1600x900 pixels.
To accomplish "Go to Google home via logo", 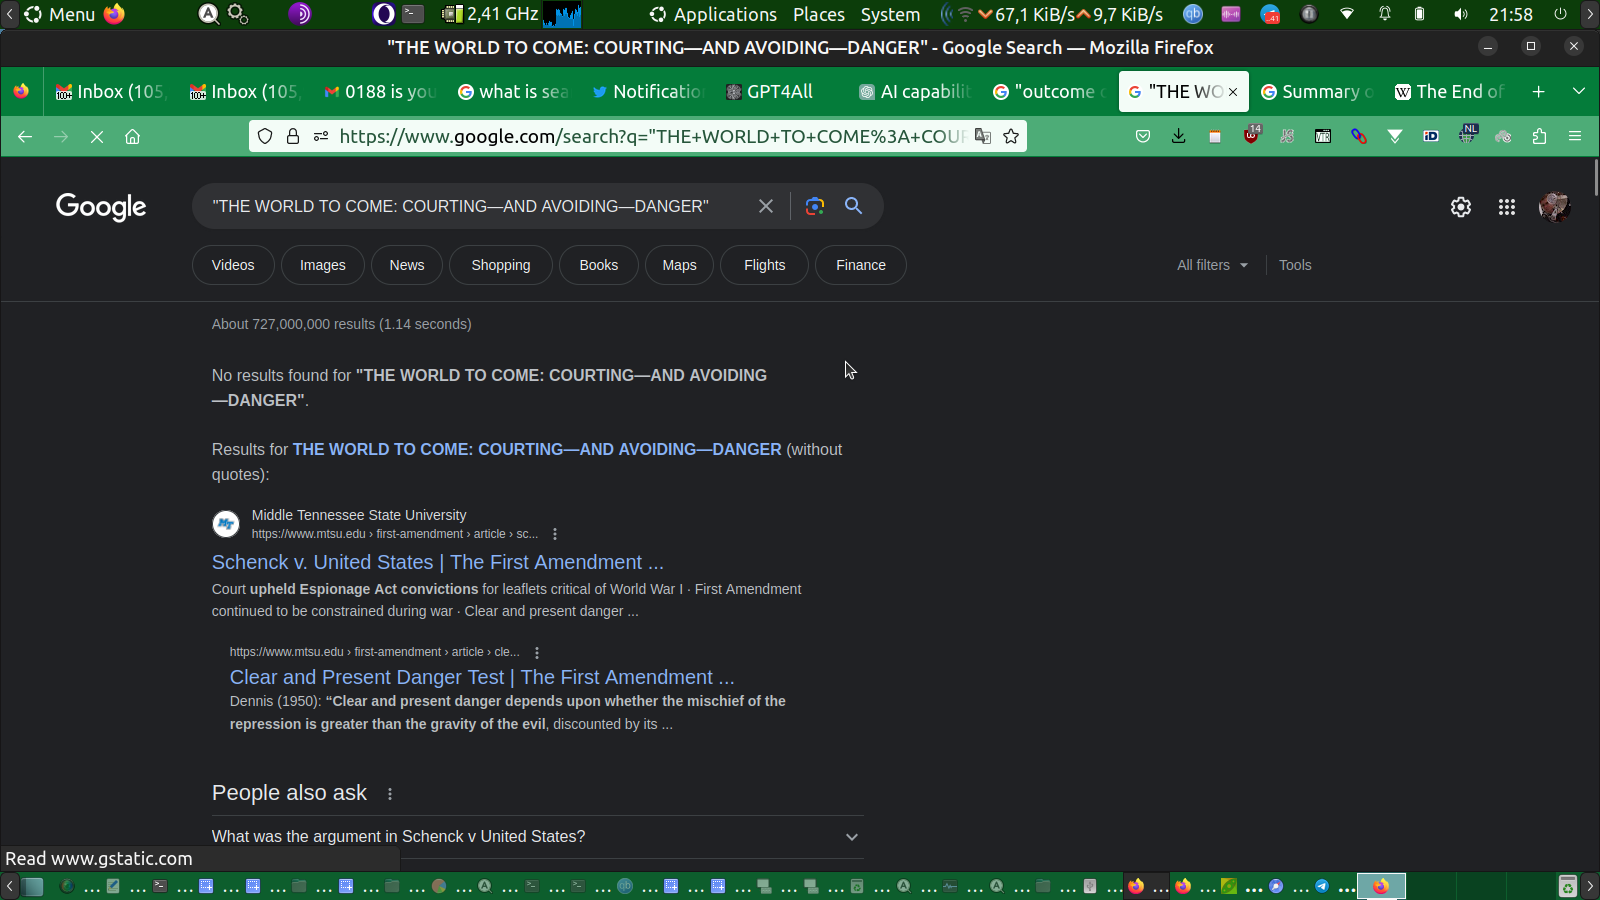I will pyautogui.click(x=101, y=207).
